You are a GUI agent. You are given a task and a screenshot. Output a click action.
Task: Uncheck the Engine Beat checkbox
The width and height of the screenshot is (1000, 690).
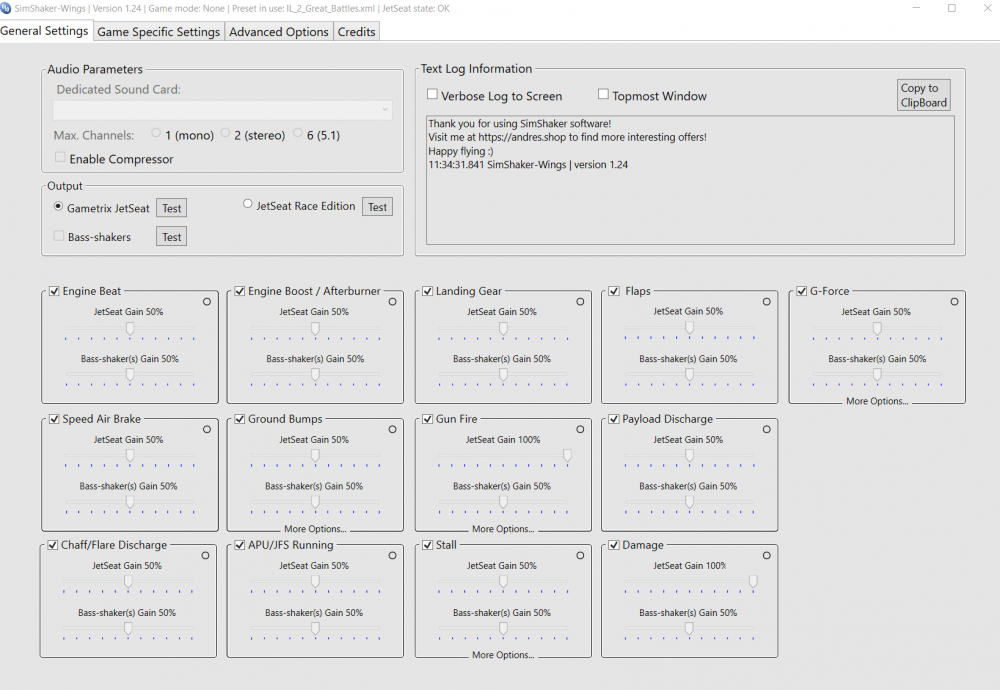tap(54, 291)
